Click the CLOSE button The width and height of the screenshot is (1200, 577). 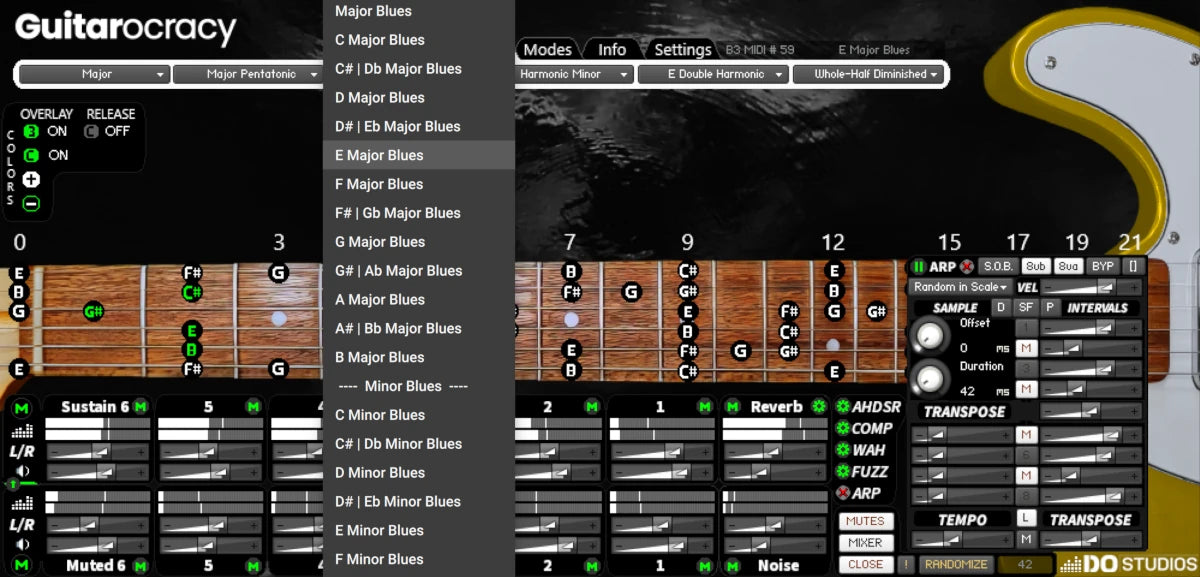(x=866, y=564)
